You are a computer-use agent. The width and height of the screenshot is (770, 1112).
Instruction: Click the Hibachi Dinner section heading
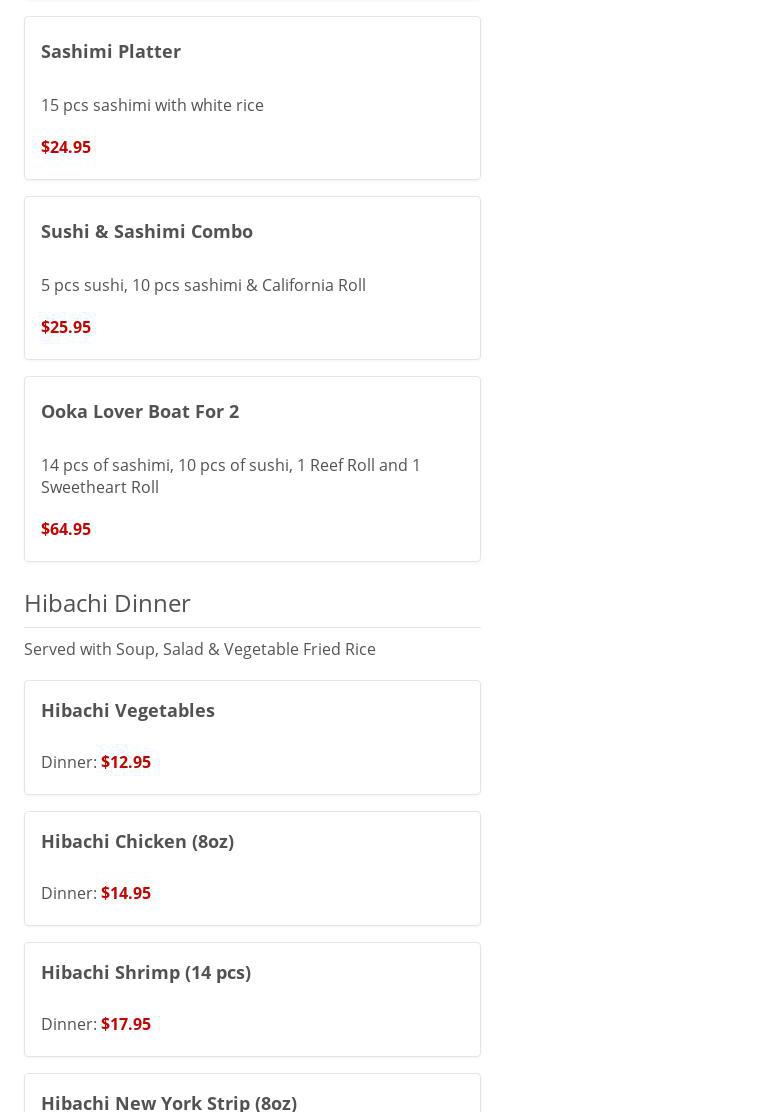[x=107, y=603]
